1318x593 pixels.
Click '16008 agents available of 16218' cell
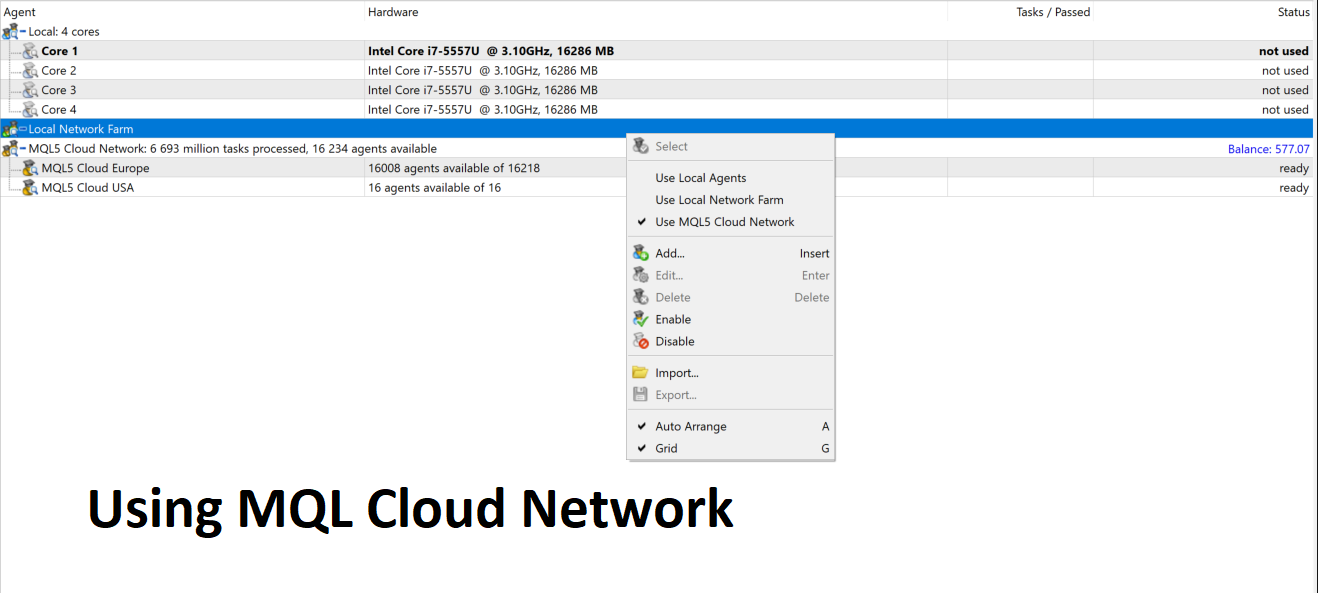coord(454,168)
